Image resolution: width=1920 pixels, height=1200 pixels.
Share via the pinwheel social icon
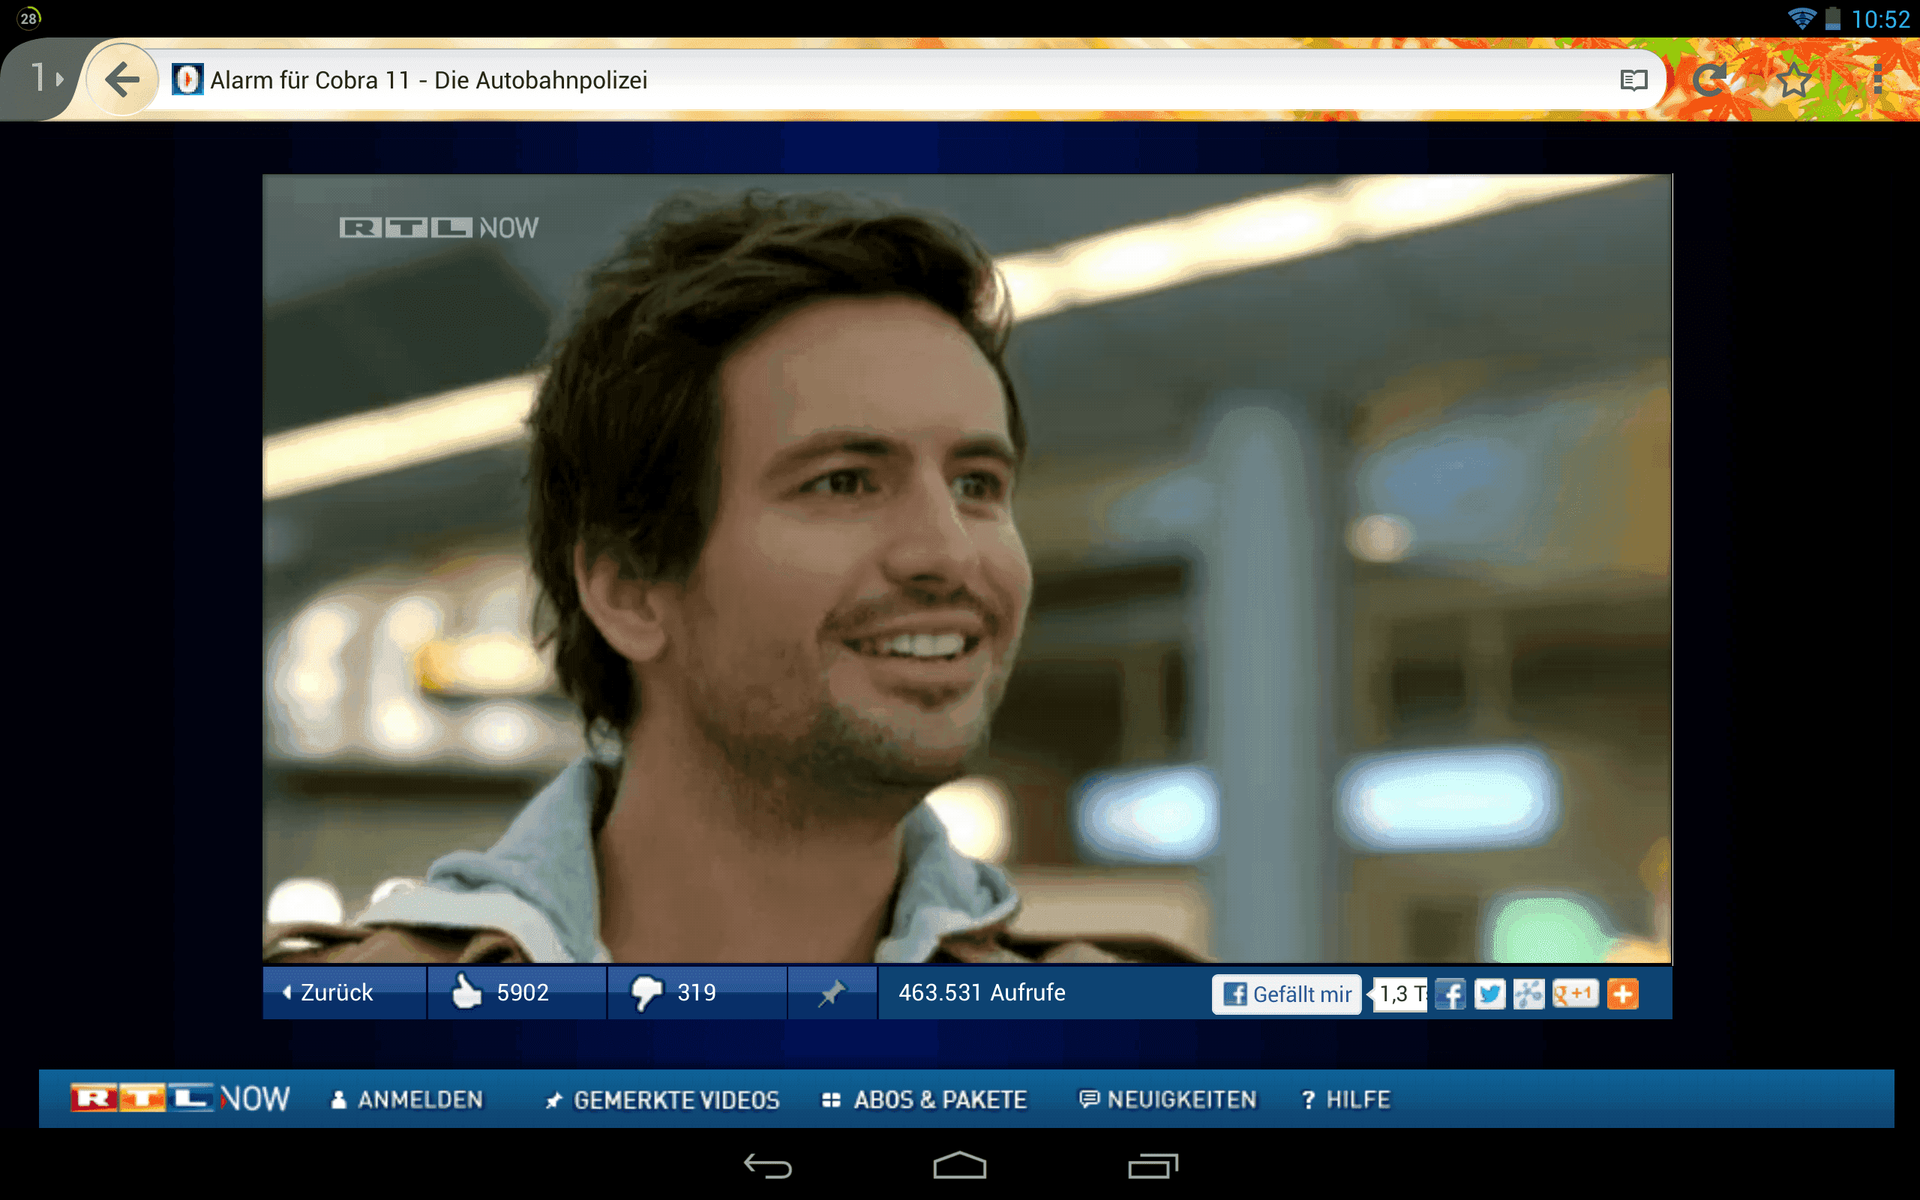tap(1529, 994)
